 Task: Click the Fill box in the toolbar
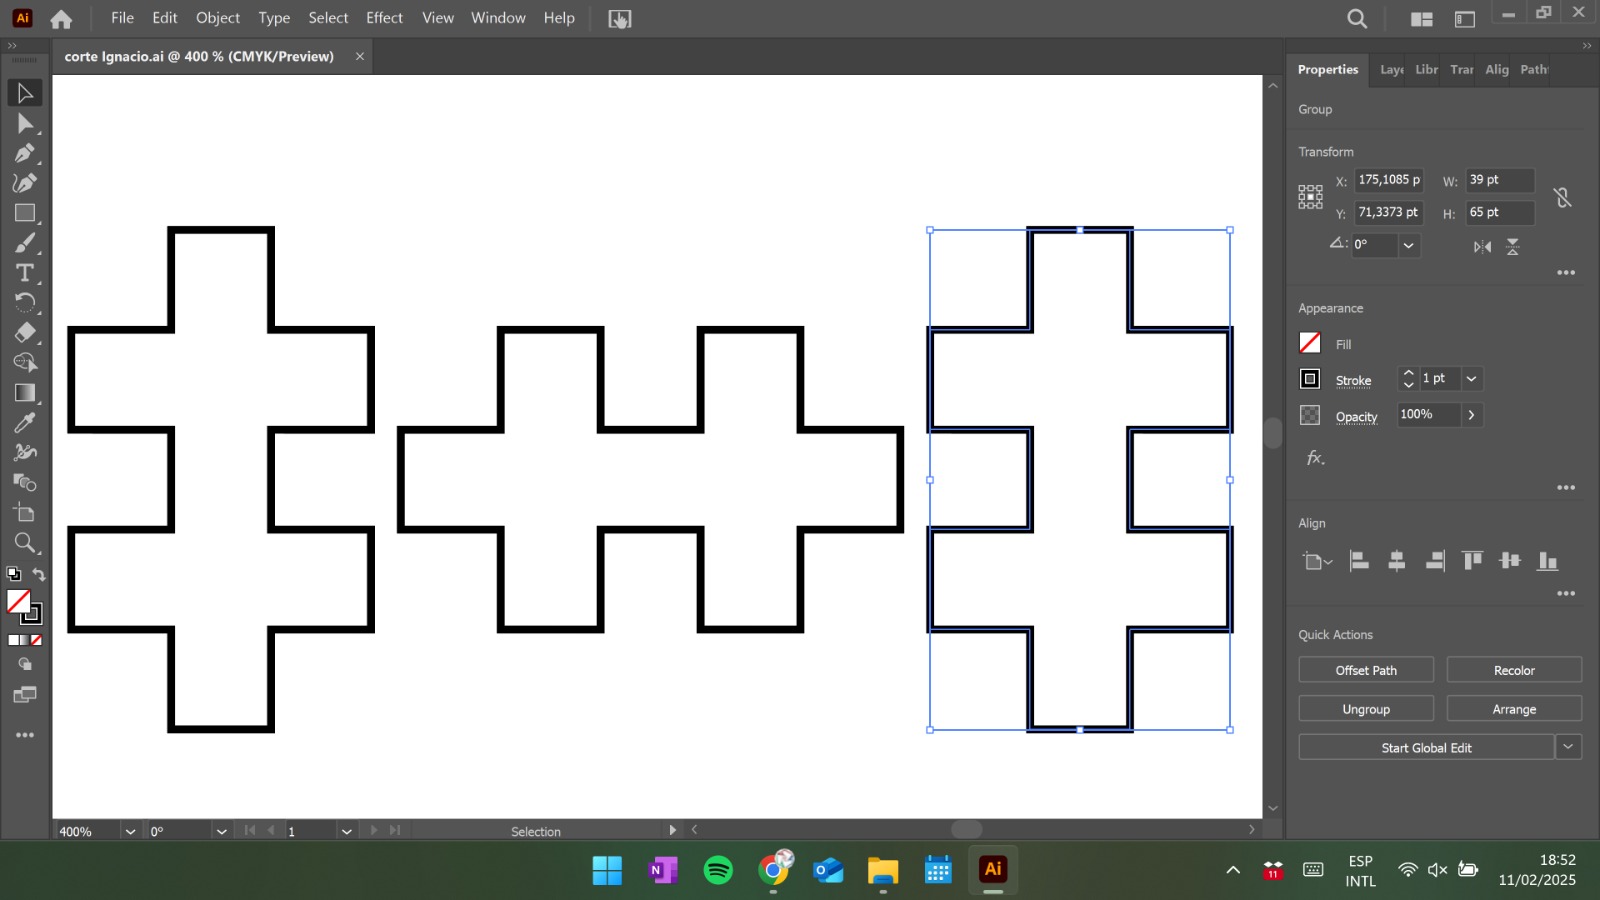18,601
